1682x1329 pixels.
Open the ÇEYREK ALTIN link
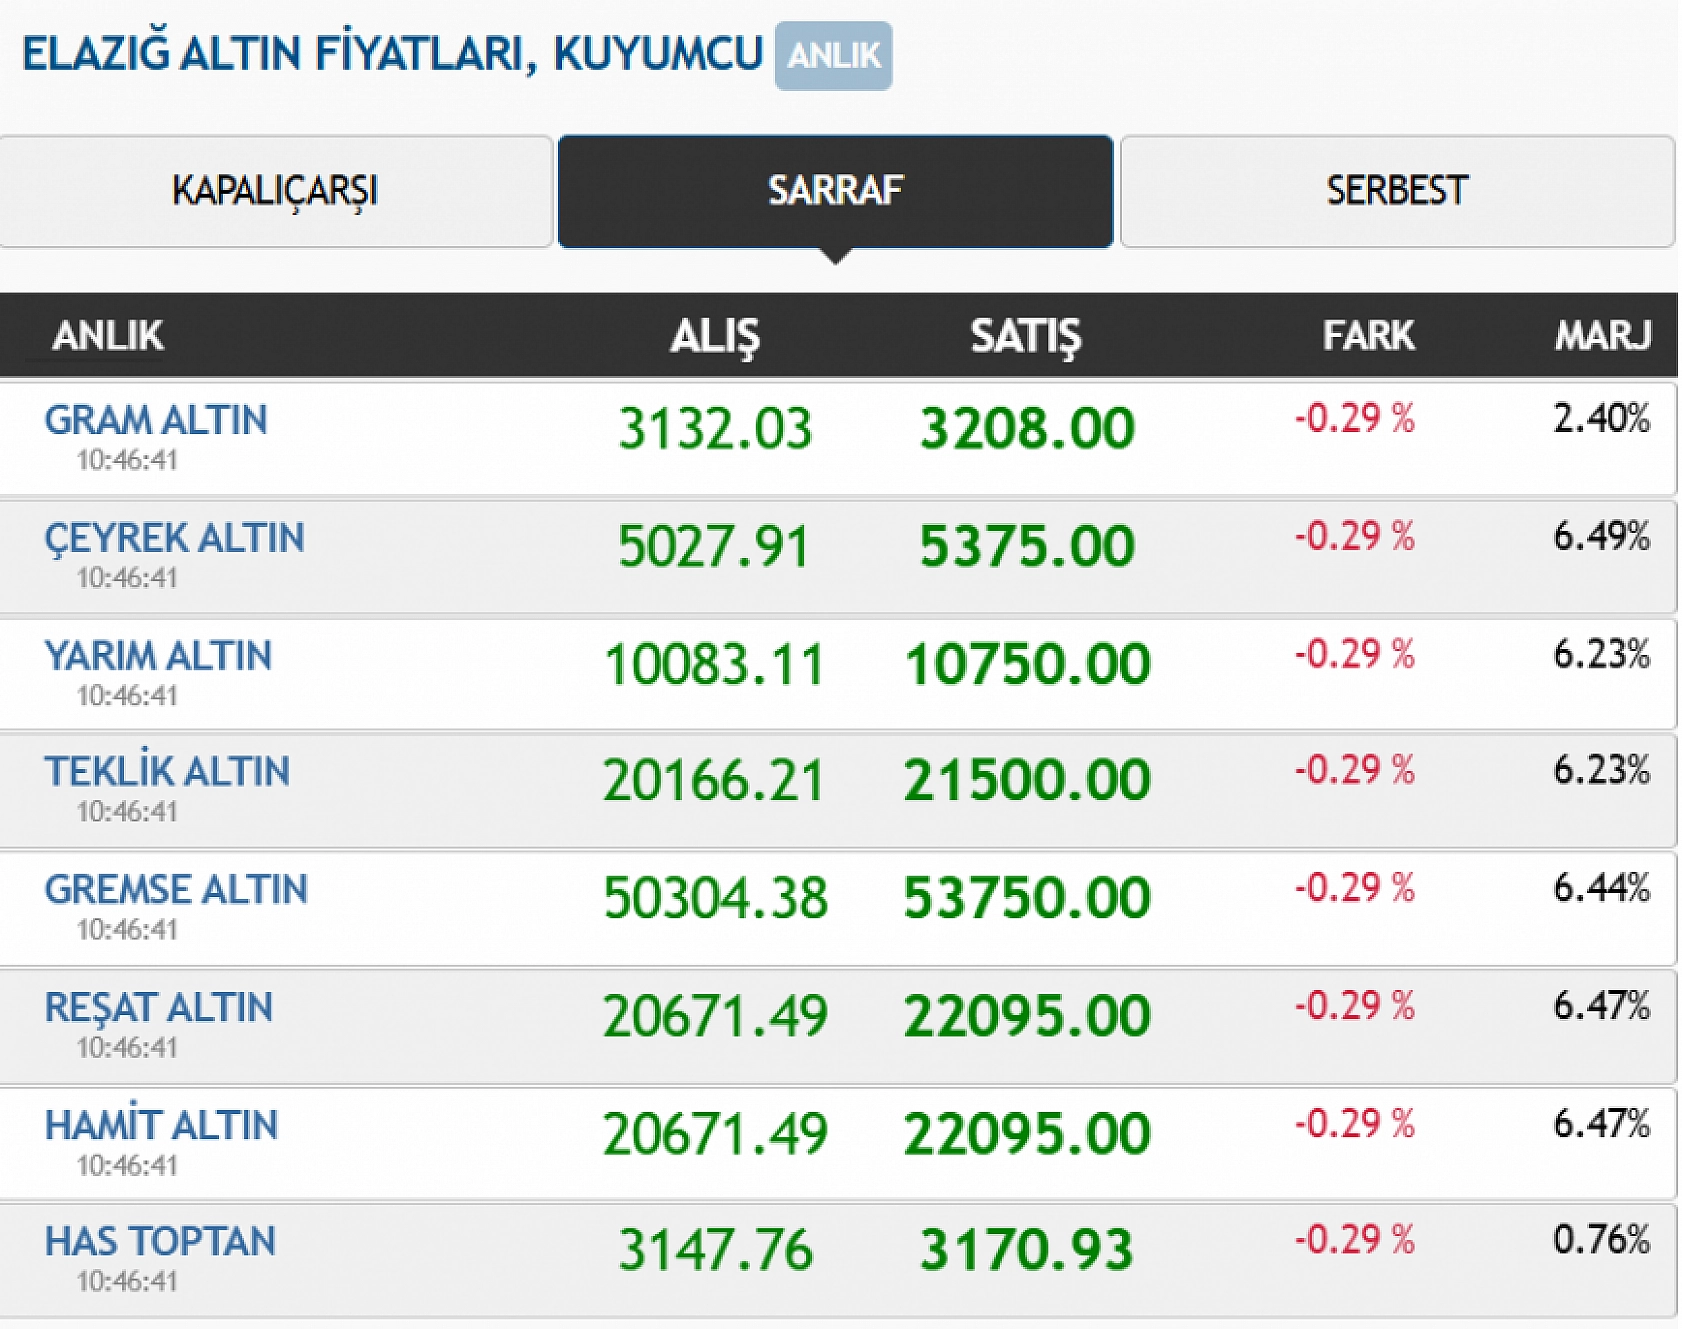tap(174, 538)
